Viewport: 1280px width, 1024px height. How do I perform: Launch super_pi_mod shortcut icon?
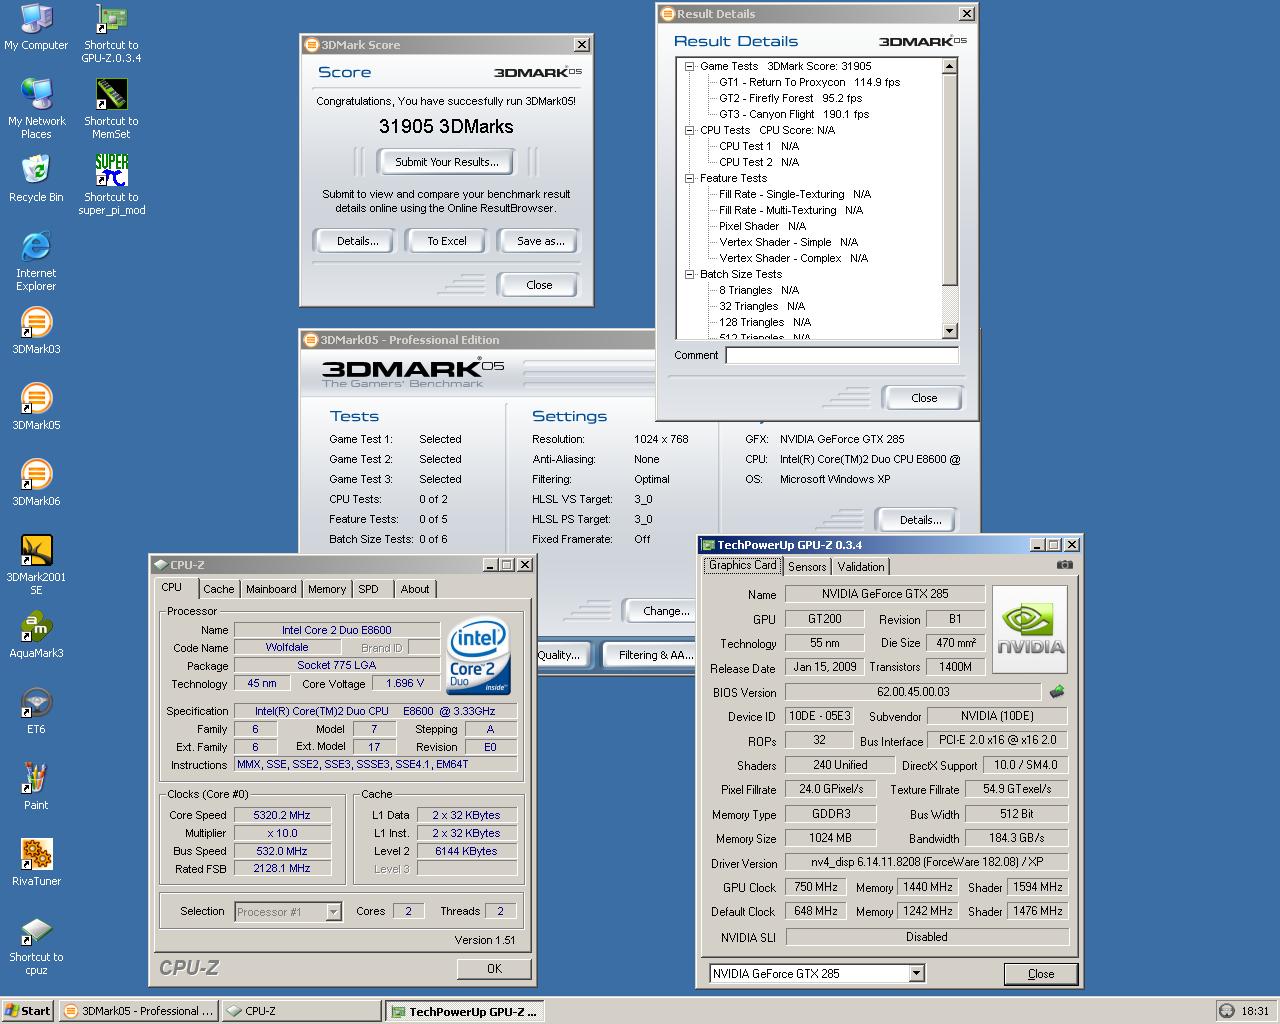click(111, 185)
